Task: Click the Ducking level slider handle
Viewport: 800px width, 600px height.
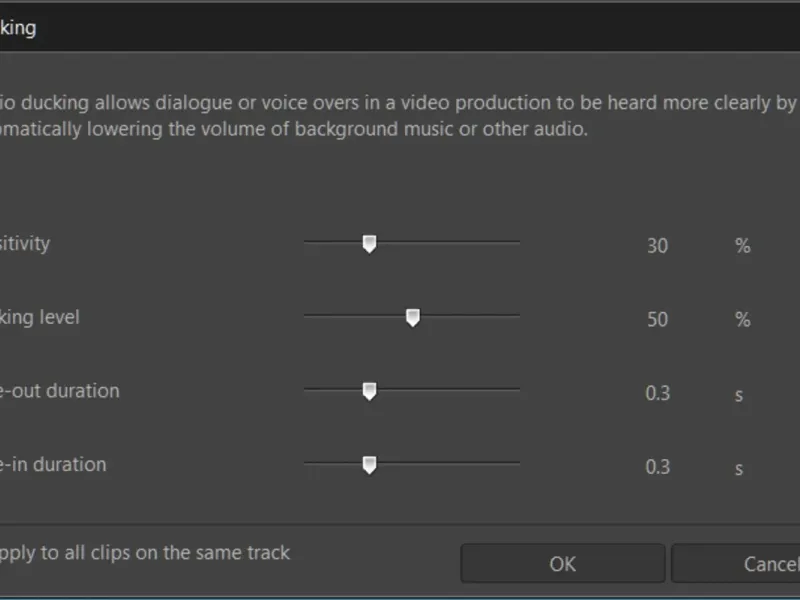Action: pyautogui.click(x=412, y=318)
